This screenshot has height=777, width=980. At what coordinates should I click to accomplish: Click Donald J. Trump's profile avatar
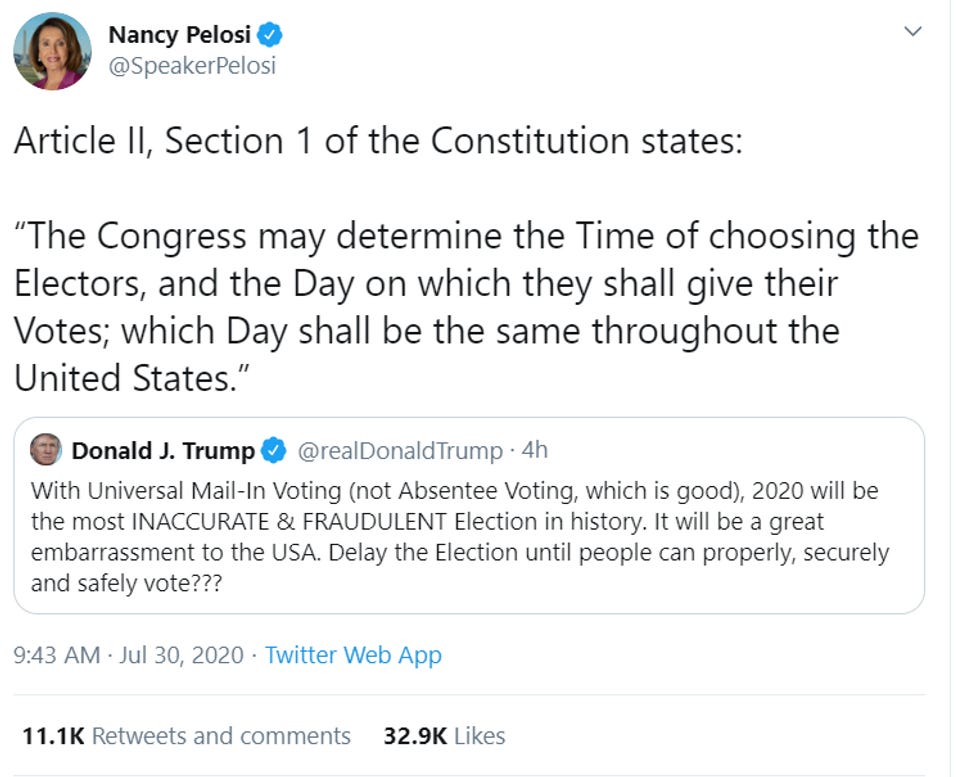pos(46,450)
